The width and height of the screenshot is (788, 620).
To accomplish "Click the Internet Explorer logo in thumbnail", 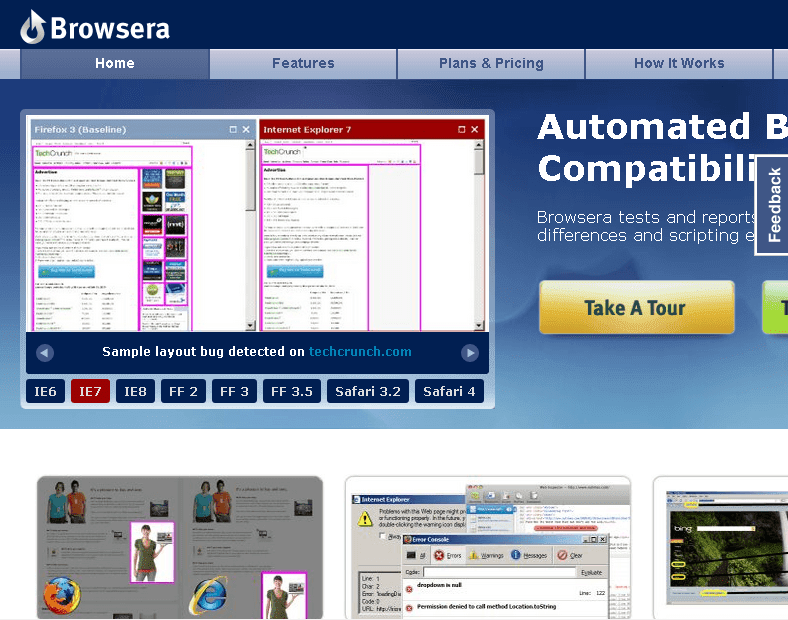I will 208,596.
